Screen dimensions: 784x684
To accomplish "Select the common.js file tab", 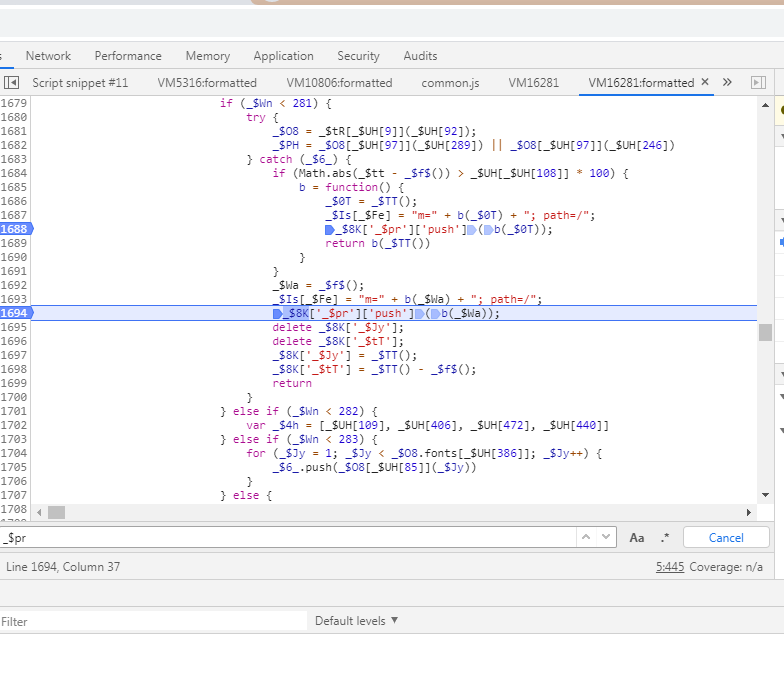I will 450,83.
